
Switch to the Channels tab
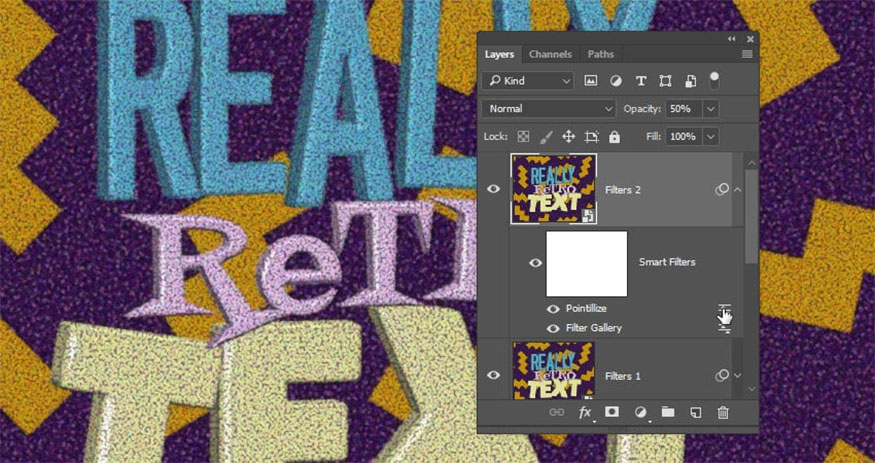click(x=550, y=54)
